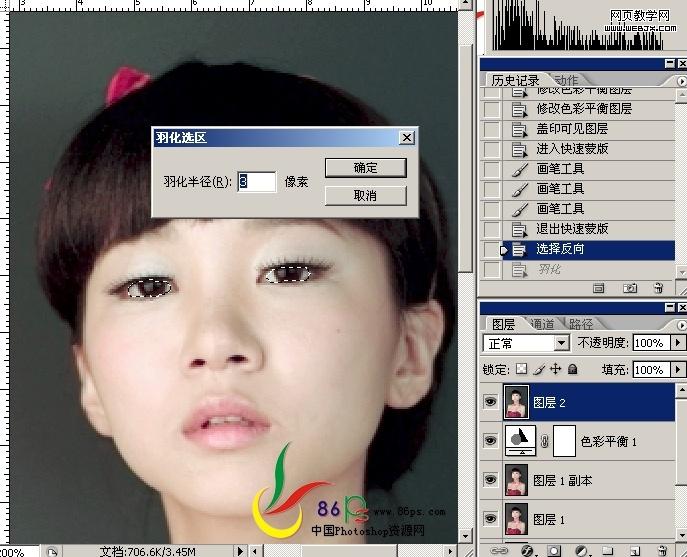Add a layer mask

554,551
